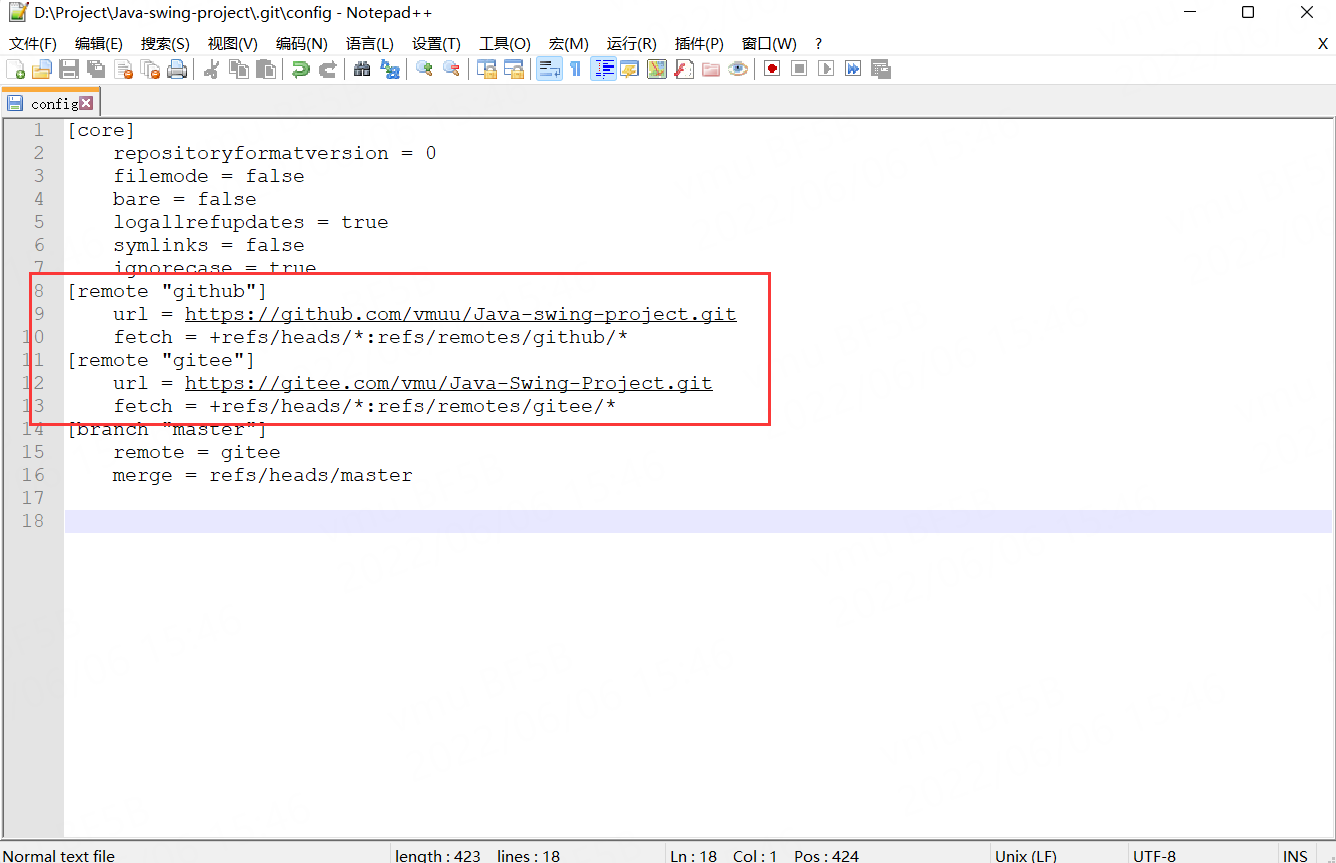The height and width of the screenshot is (863, 1336).
Task: Toggle the INS insert mode indicator
Action: (x=1295, y=856)
